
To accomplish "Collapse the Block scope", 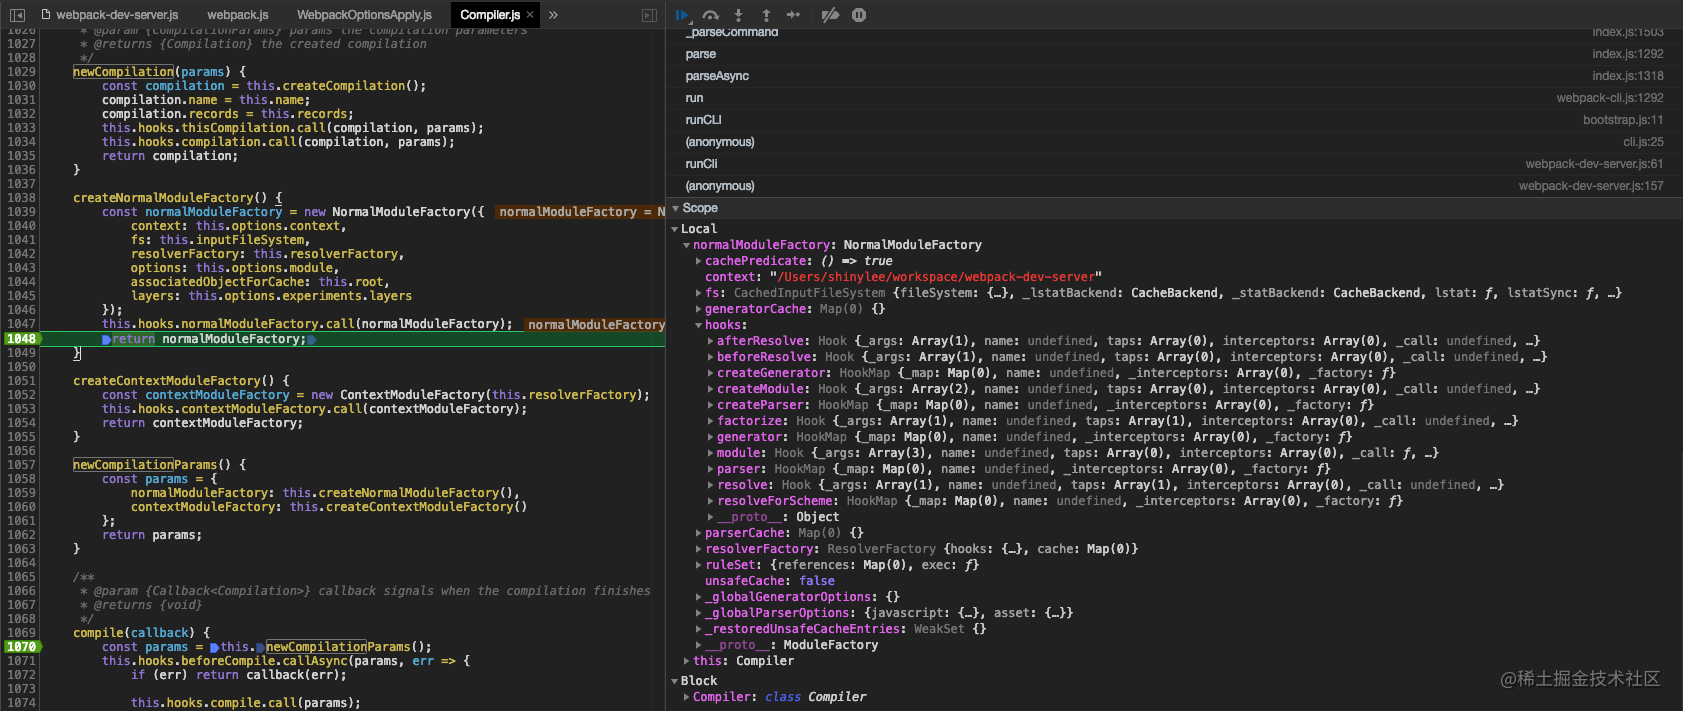I will click(675, 681).
